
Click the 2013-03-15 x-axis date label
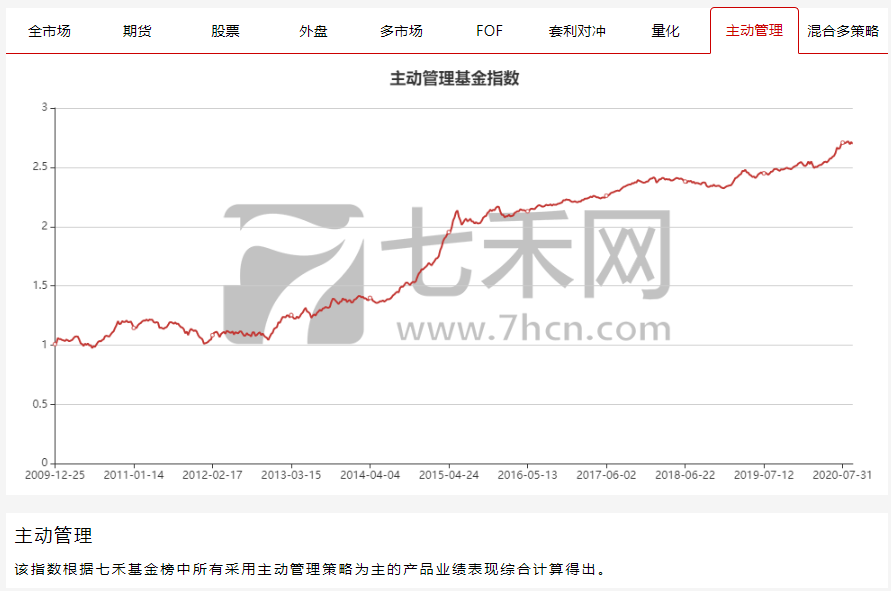(291, 475)
